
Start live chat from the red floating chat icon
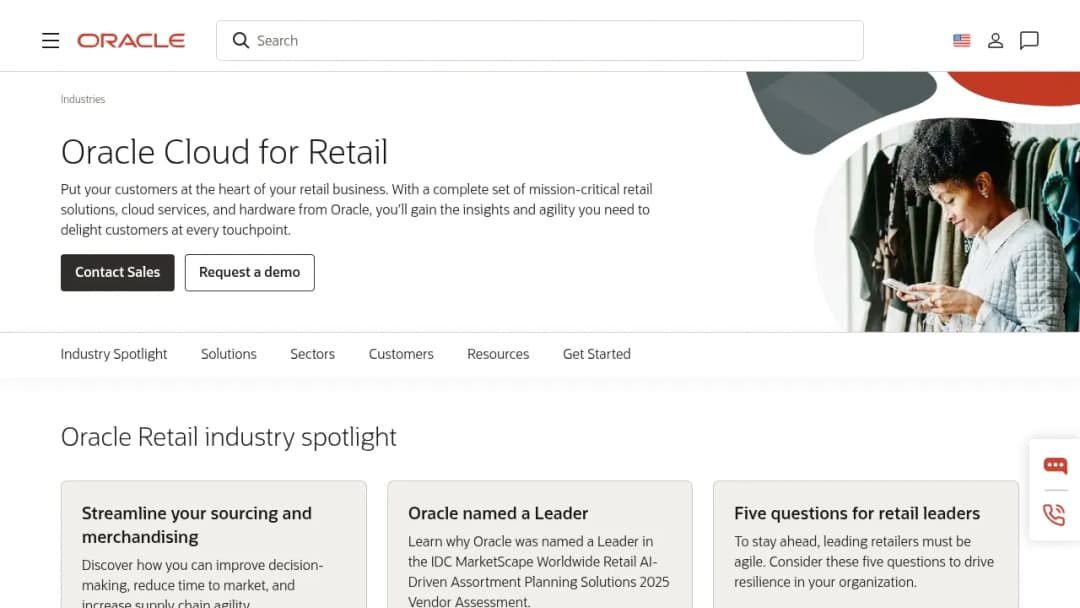pos(1055,466)
